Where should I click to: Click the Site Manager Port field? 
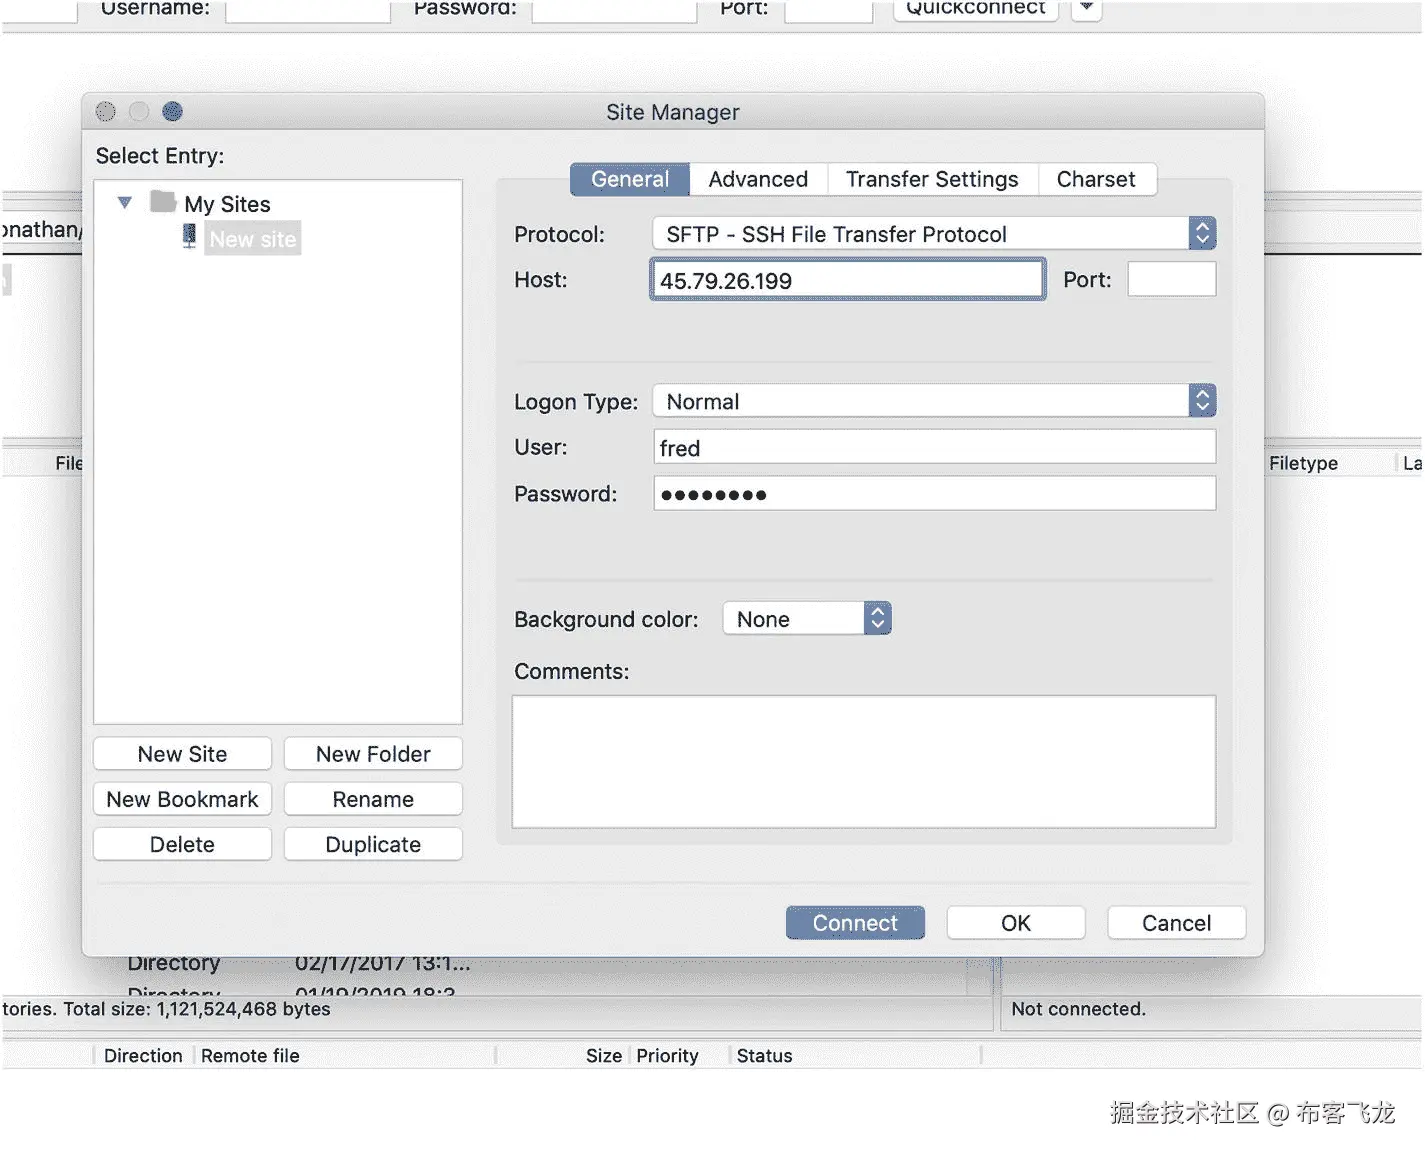[x=1172, y=279]
